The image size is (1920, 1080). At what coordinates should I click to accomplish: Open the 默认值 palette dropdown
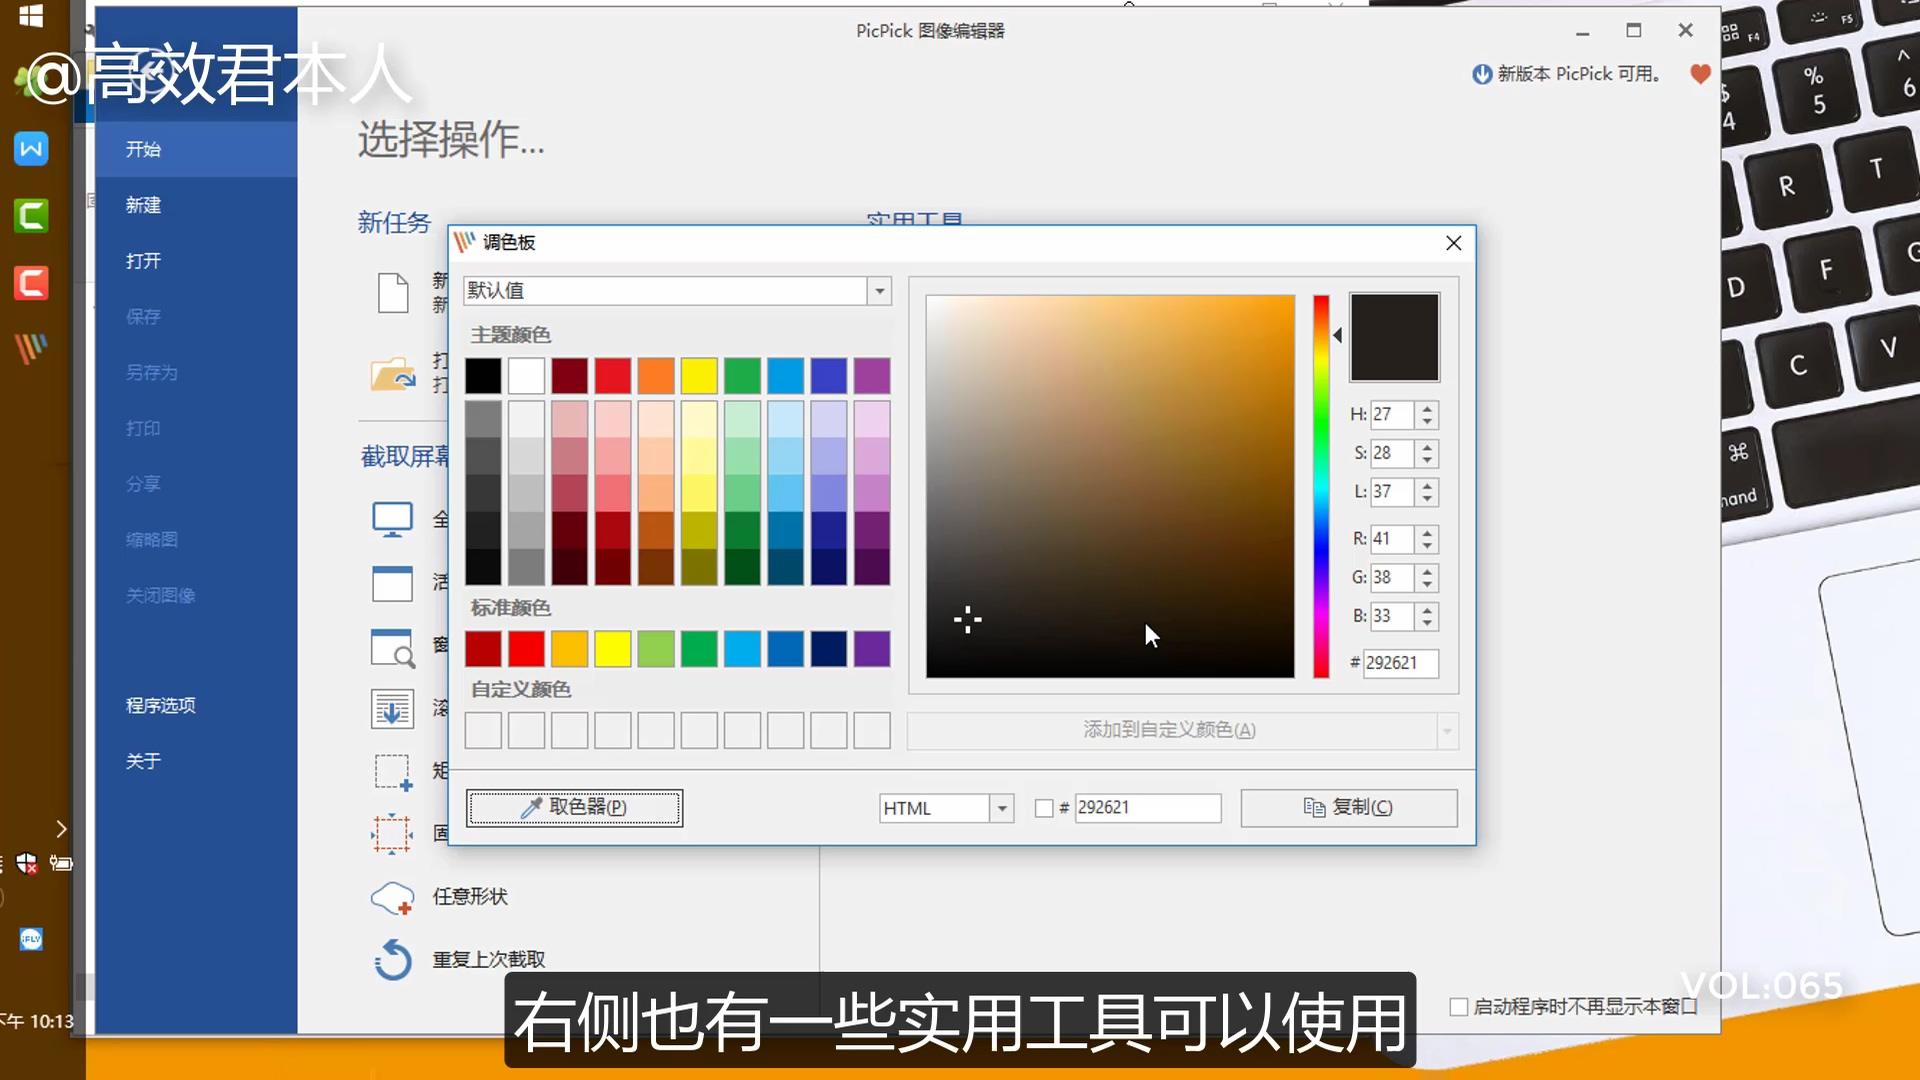click(x=879, y=291)
